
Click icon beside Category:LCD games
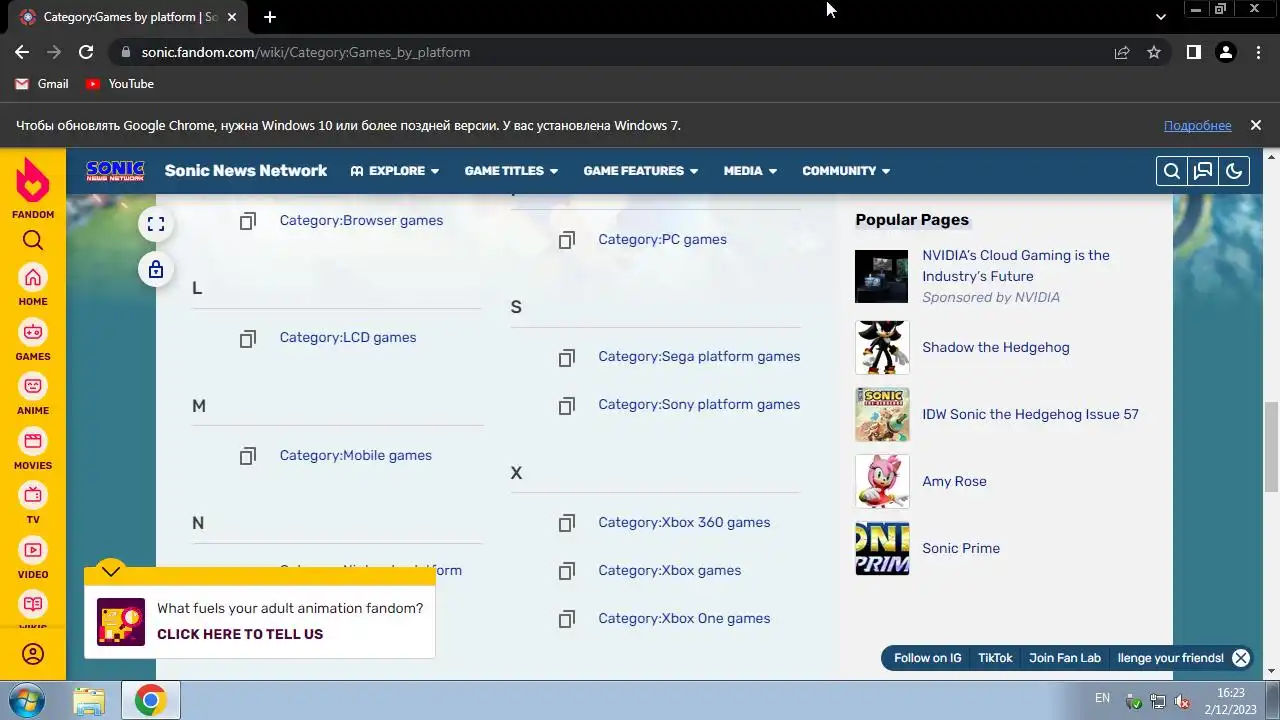[248, 338]
